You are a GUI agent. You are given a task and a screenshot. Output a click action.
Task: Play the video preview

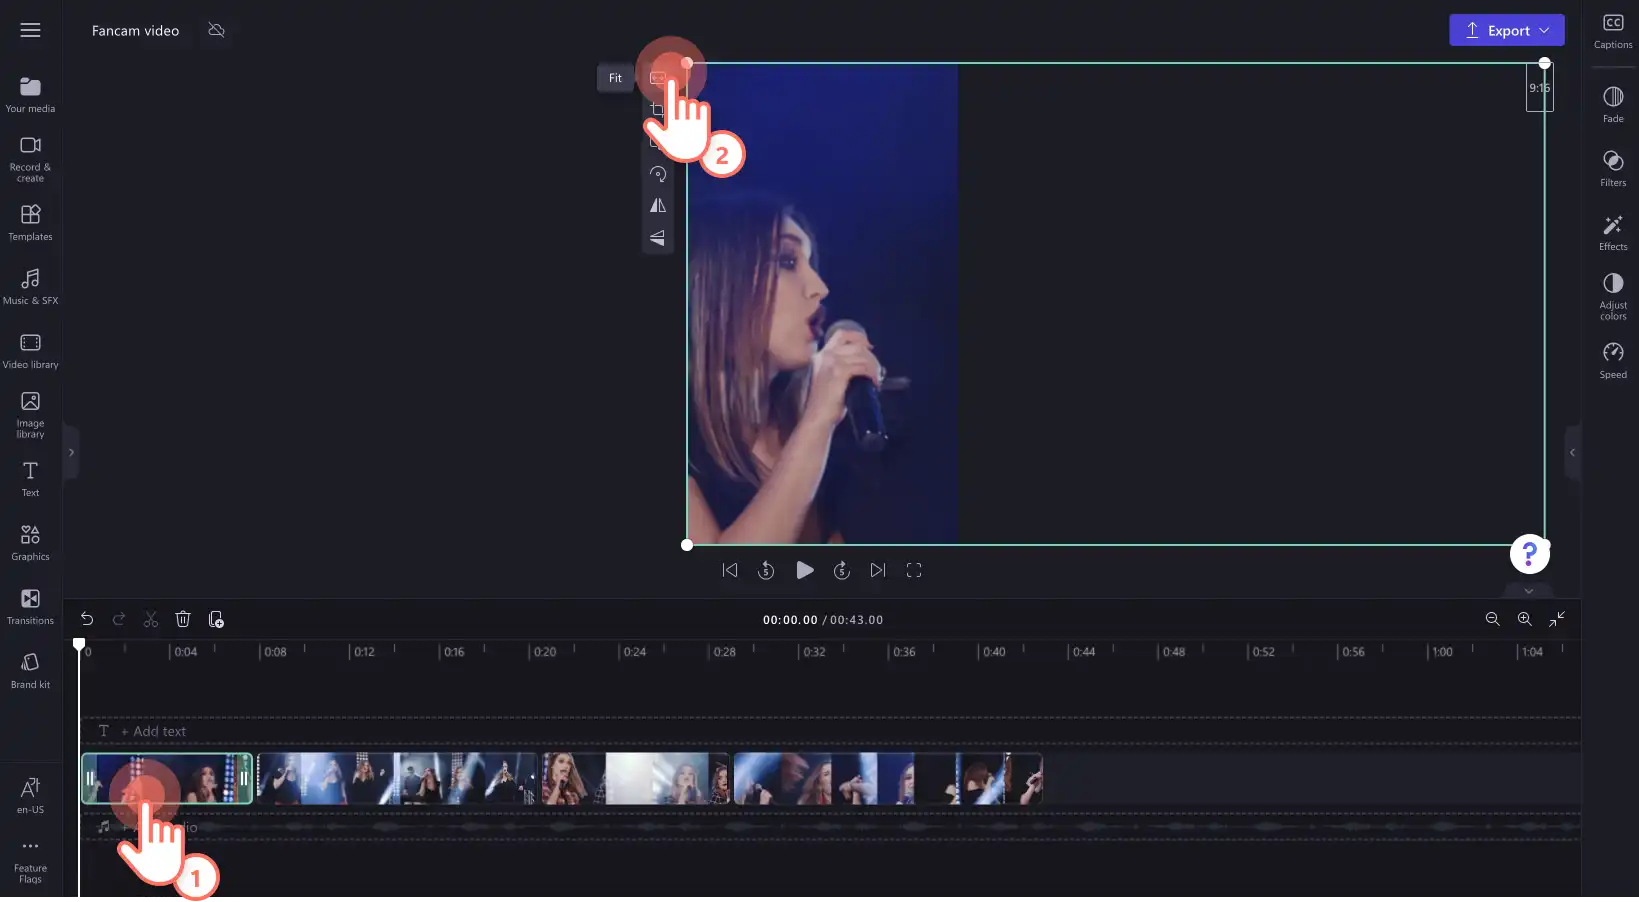pos(804,570)
